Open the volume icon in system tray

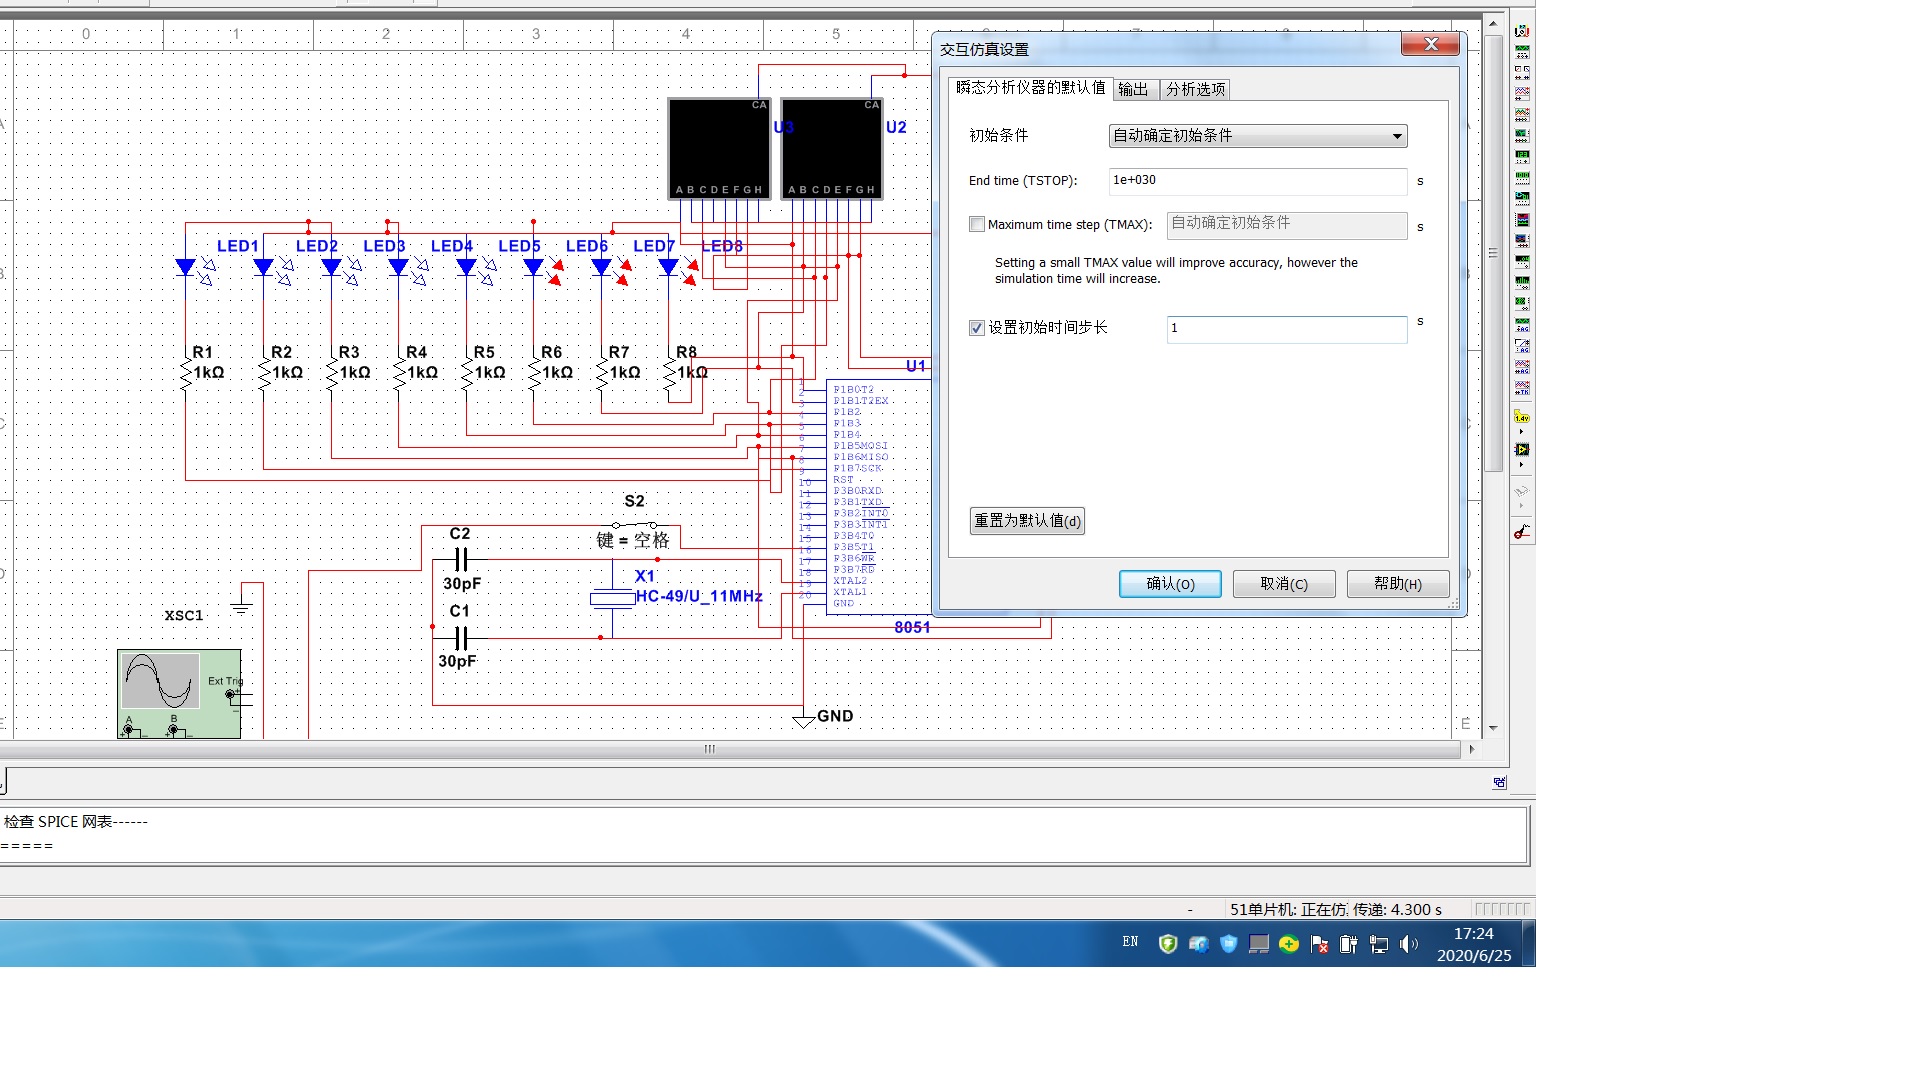(1408, 944)
